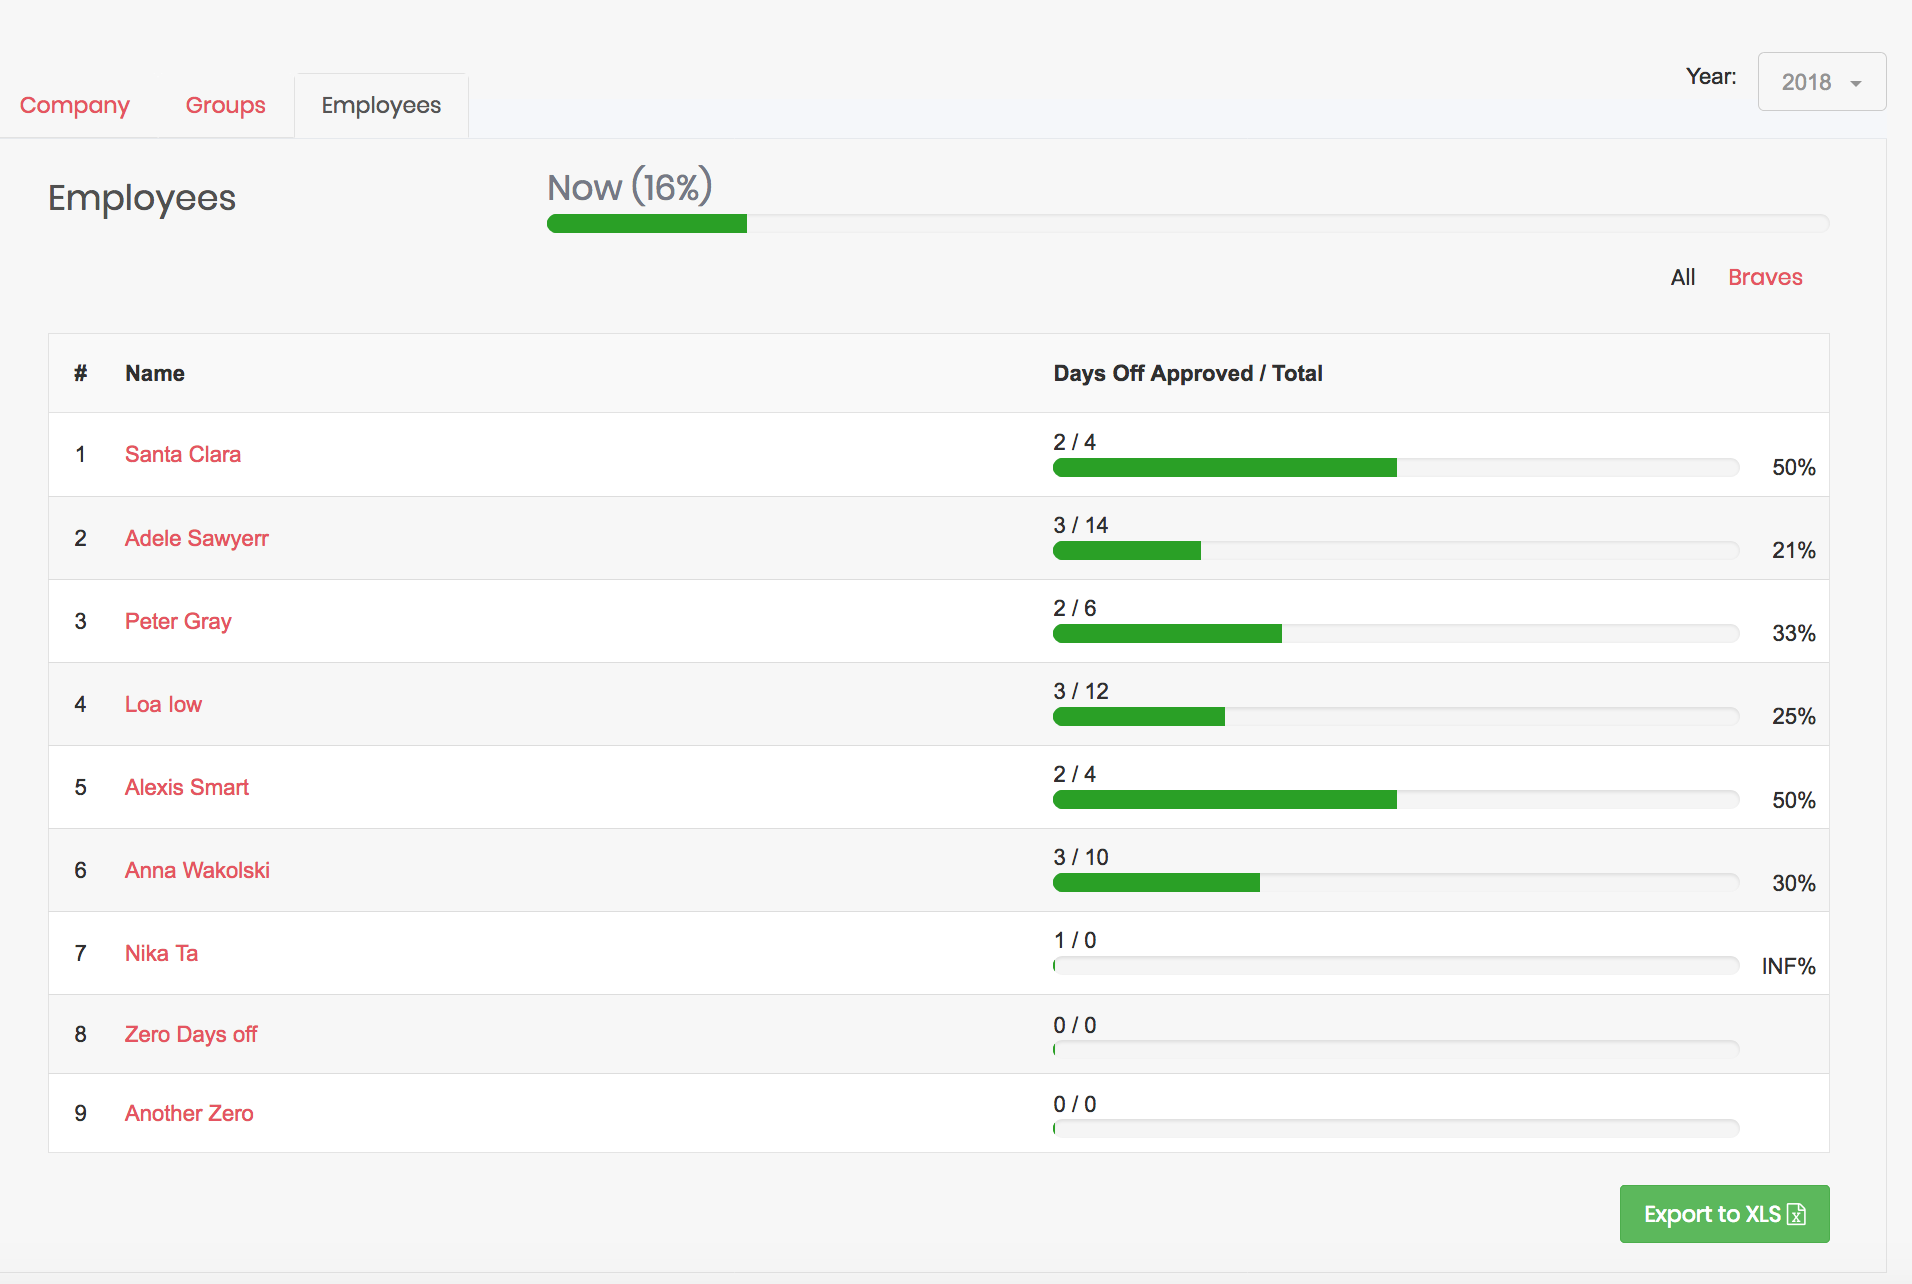Filter the list by All employees
This screenshot has height=1284, width=1912.
pos(1683,277)
